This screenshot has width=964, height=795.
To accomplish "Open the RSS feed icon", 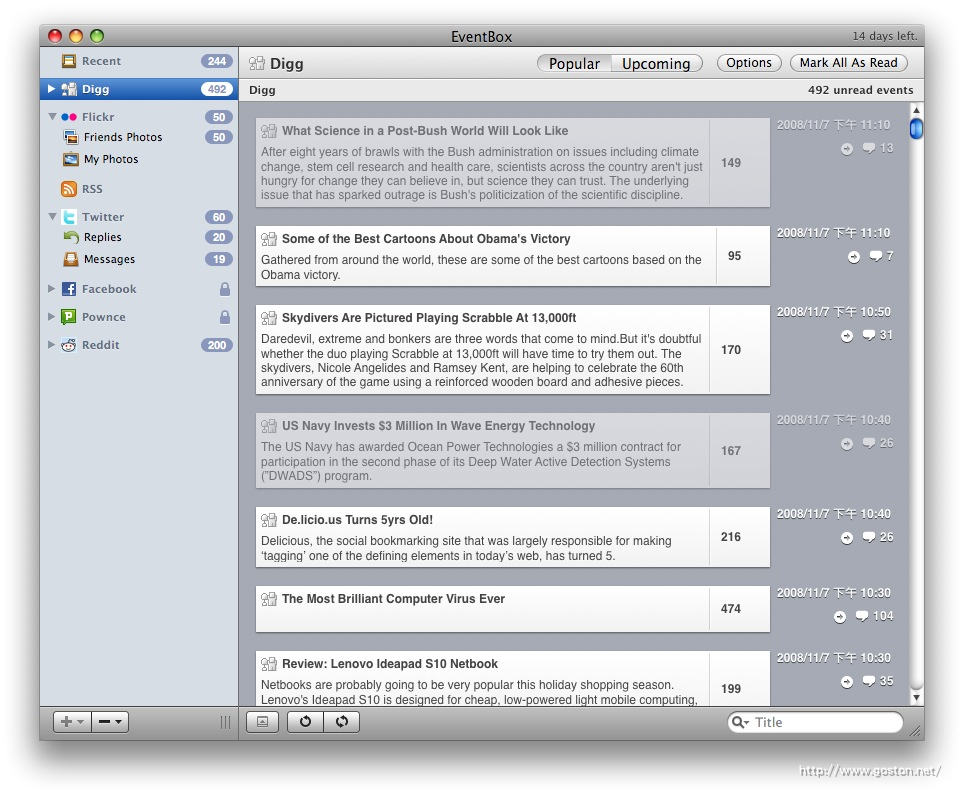I will [69, 189].
